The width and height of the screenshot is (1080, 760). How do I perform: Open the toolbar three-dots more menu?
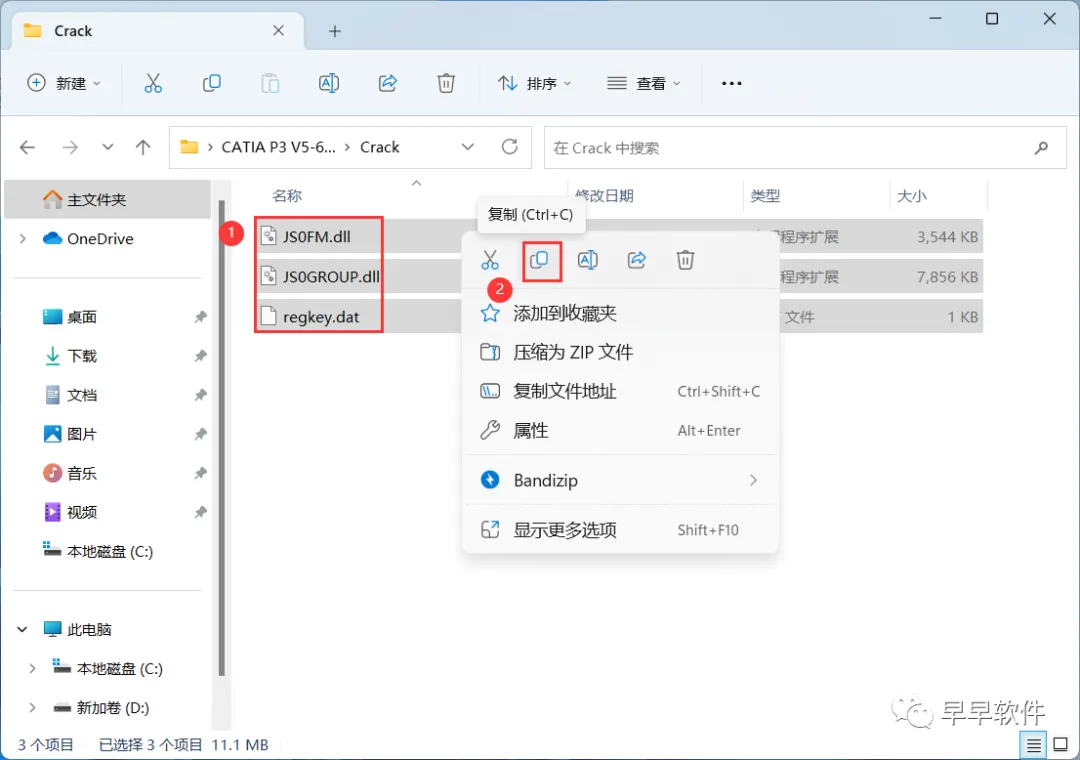coord(731,83)
